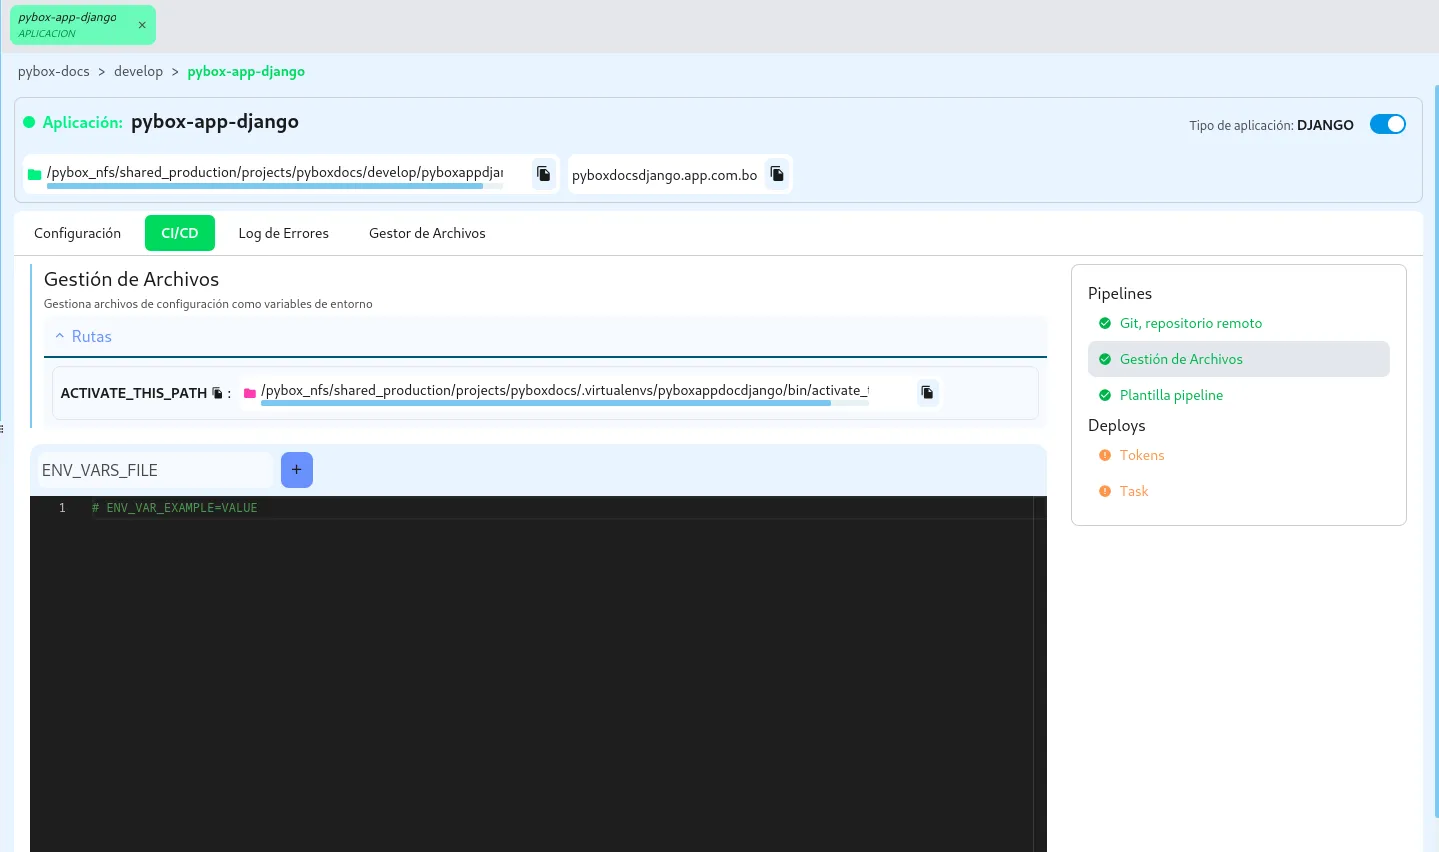Click the warning icon beside Tokens

point(1105,455)
